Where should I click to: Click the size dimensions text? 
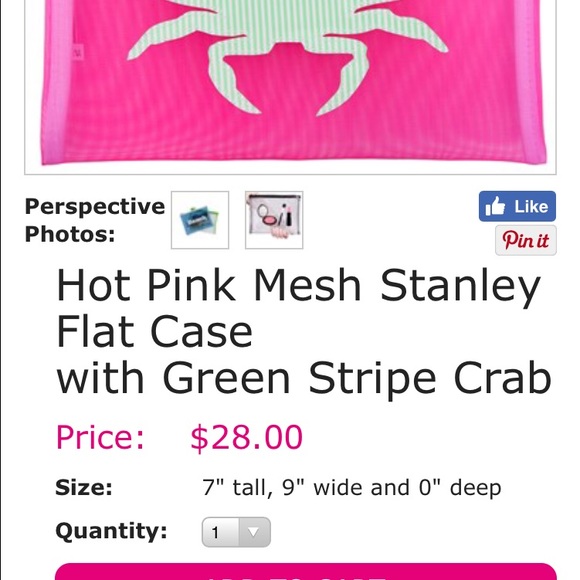pyautogui.click(x=352, y=488)
